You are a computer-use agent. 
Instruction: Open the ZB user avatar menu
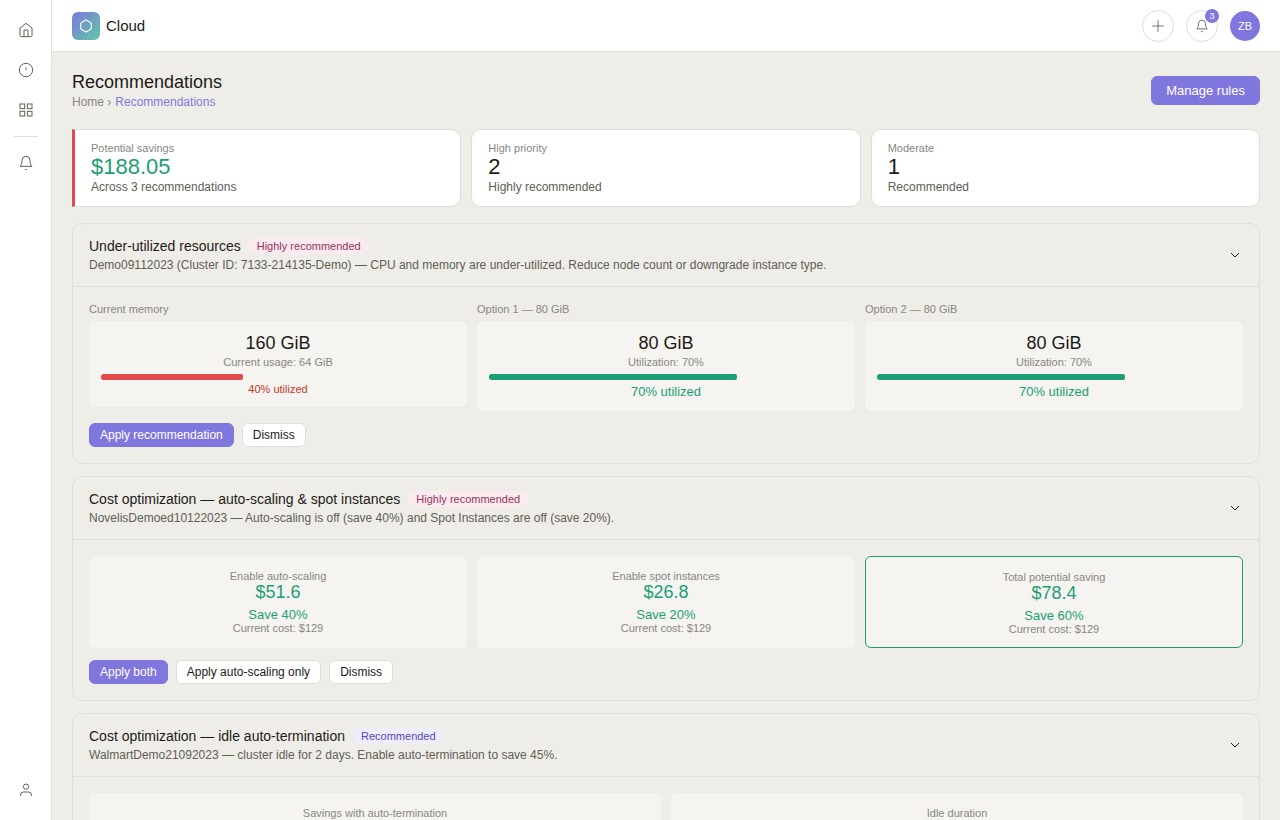(1245, 26)
